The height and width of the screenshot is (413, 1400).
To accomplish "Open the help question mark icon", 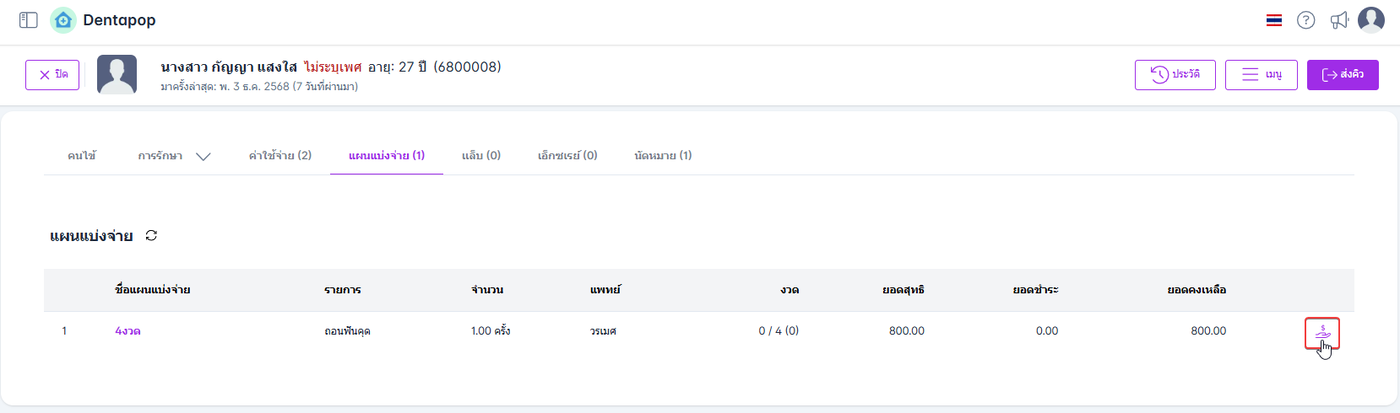I will [1306, 20].
